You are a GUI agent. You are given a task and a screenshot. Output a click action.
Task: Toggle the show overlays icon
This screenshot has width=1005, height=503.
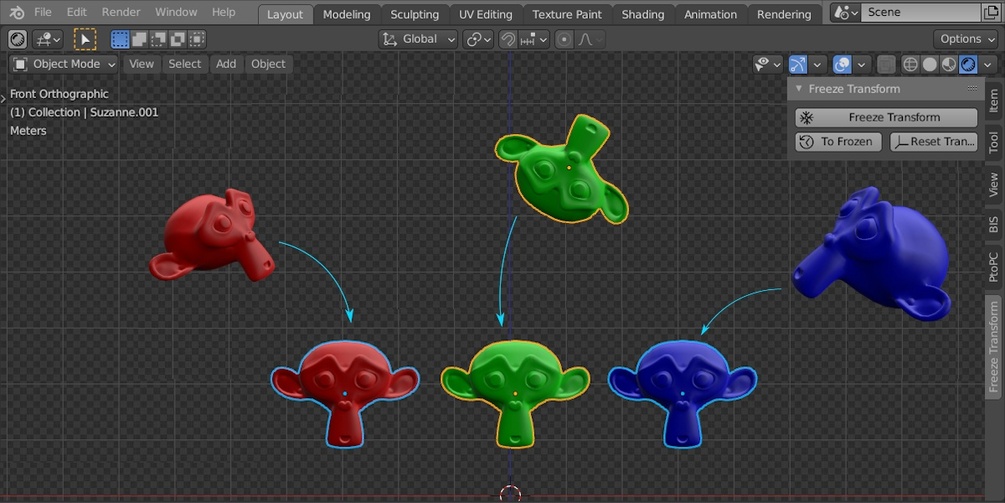[842, 64]
